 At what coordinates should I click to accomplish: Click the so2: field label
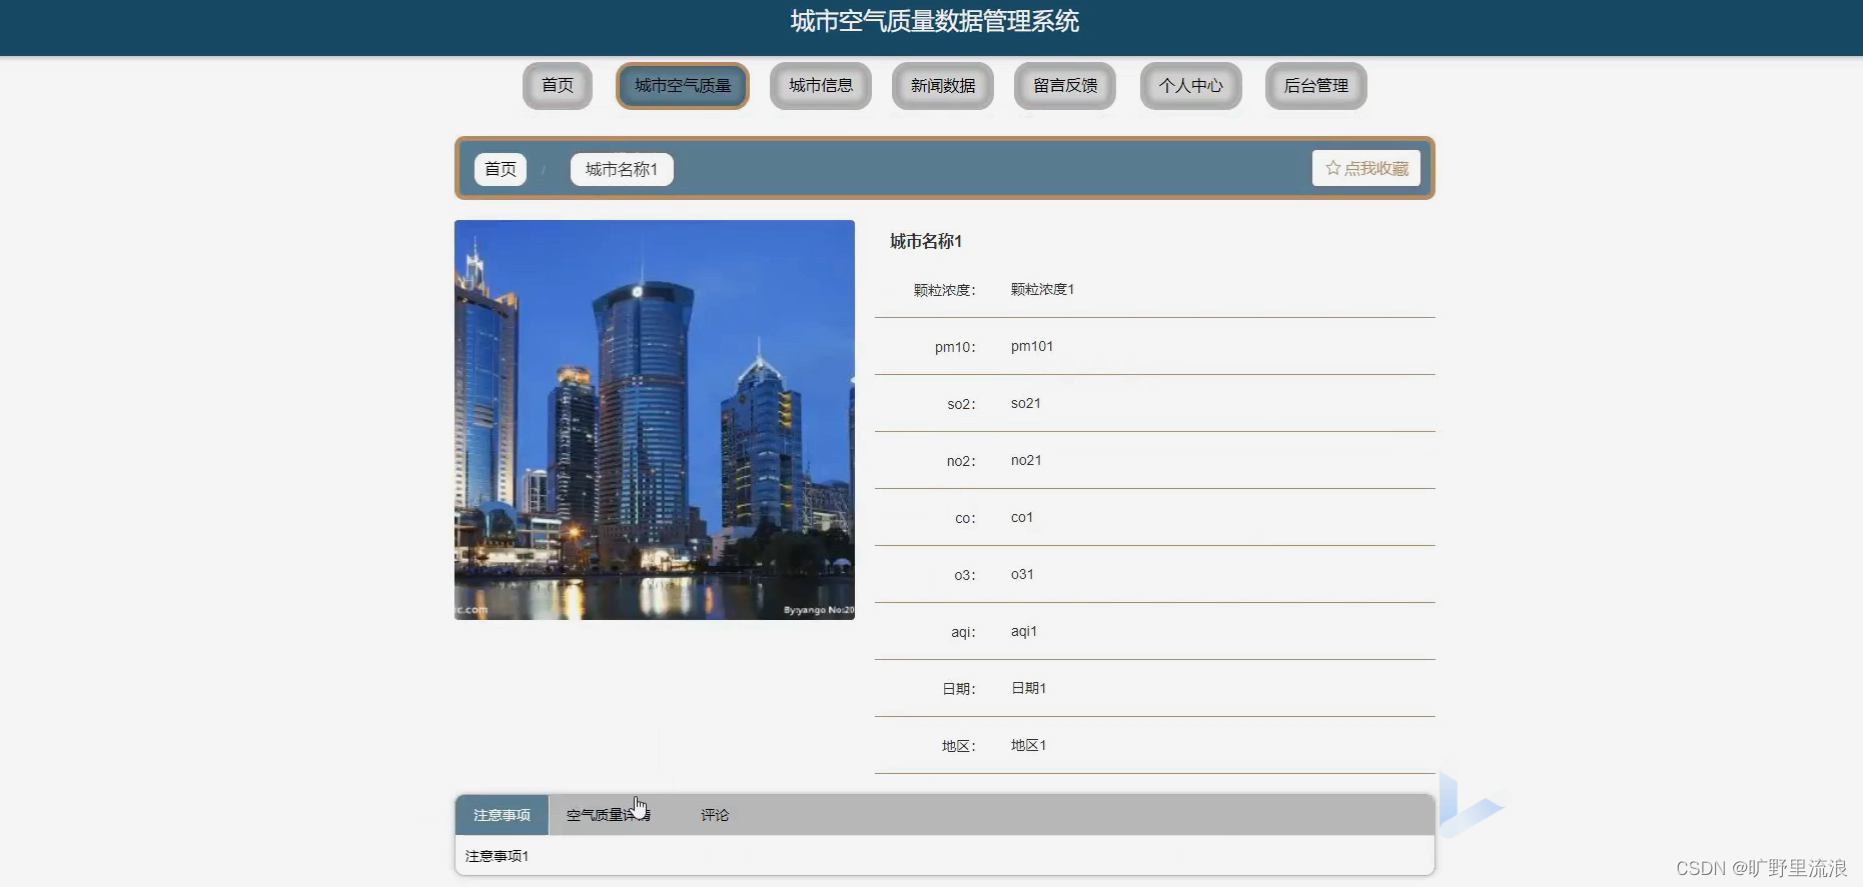coord(962,404)
